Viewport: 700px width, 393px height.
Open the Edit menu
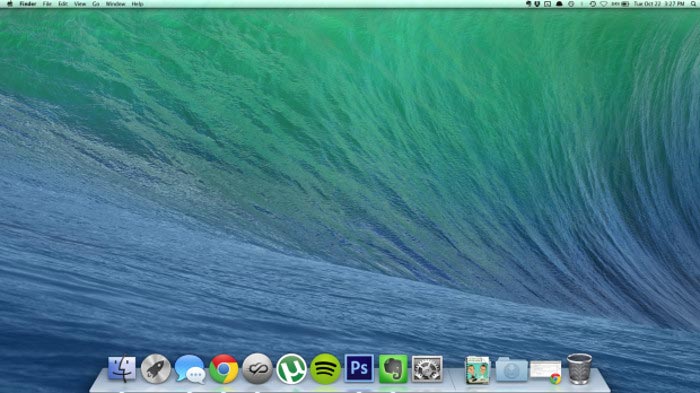point(63,4)
